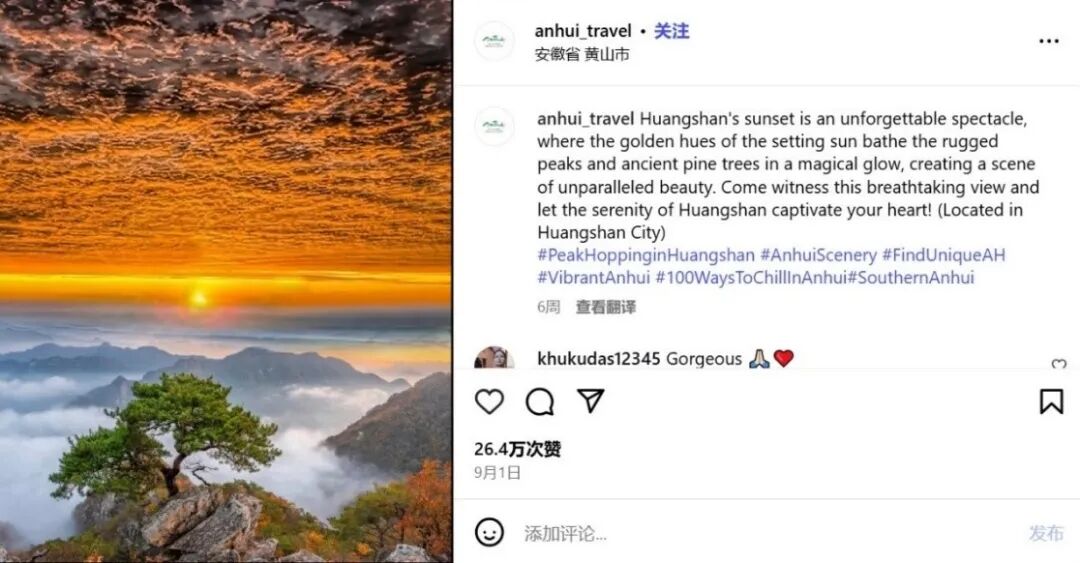This screenshot has height=563, width=1080.
Task: Open the #VibrantAnhui hashtag
Action: [x=594, y=278]
